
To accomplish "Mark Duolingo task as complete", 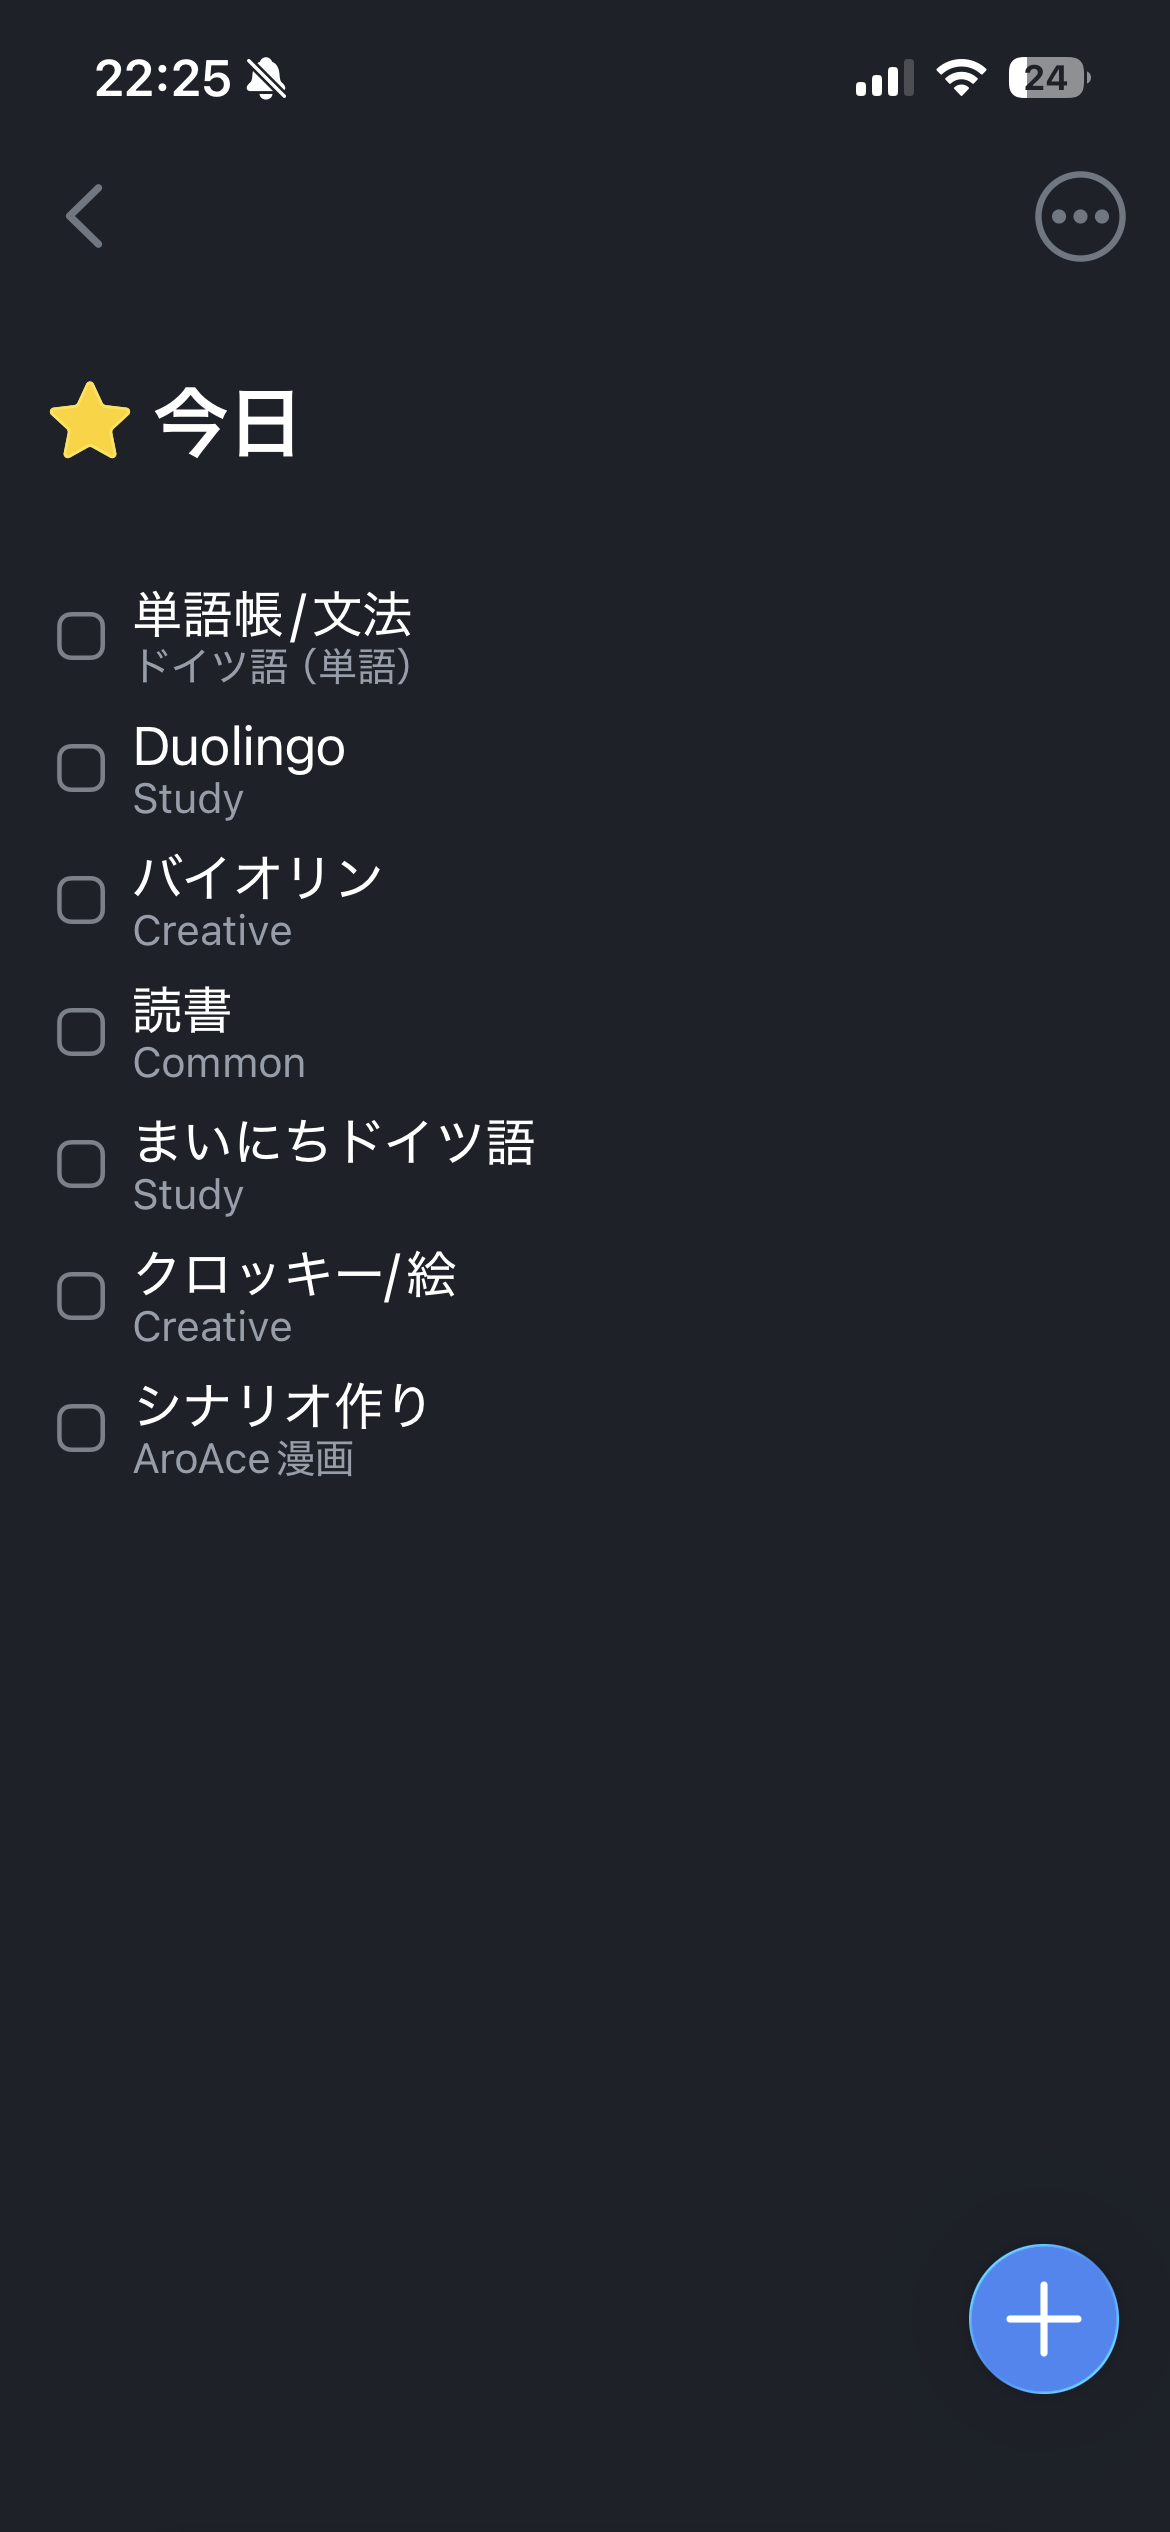I will click(81, 768).
